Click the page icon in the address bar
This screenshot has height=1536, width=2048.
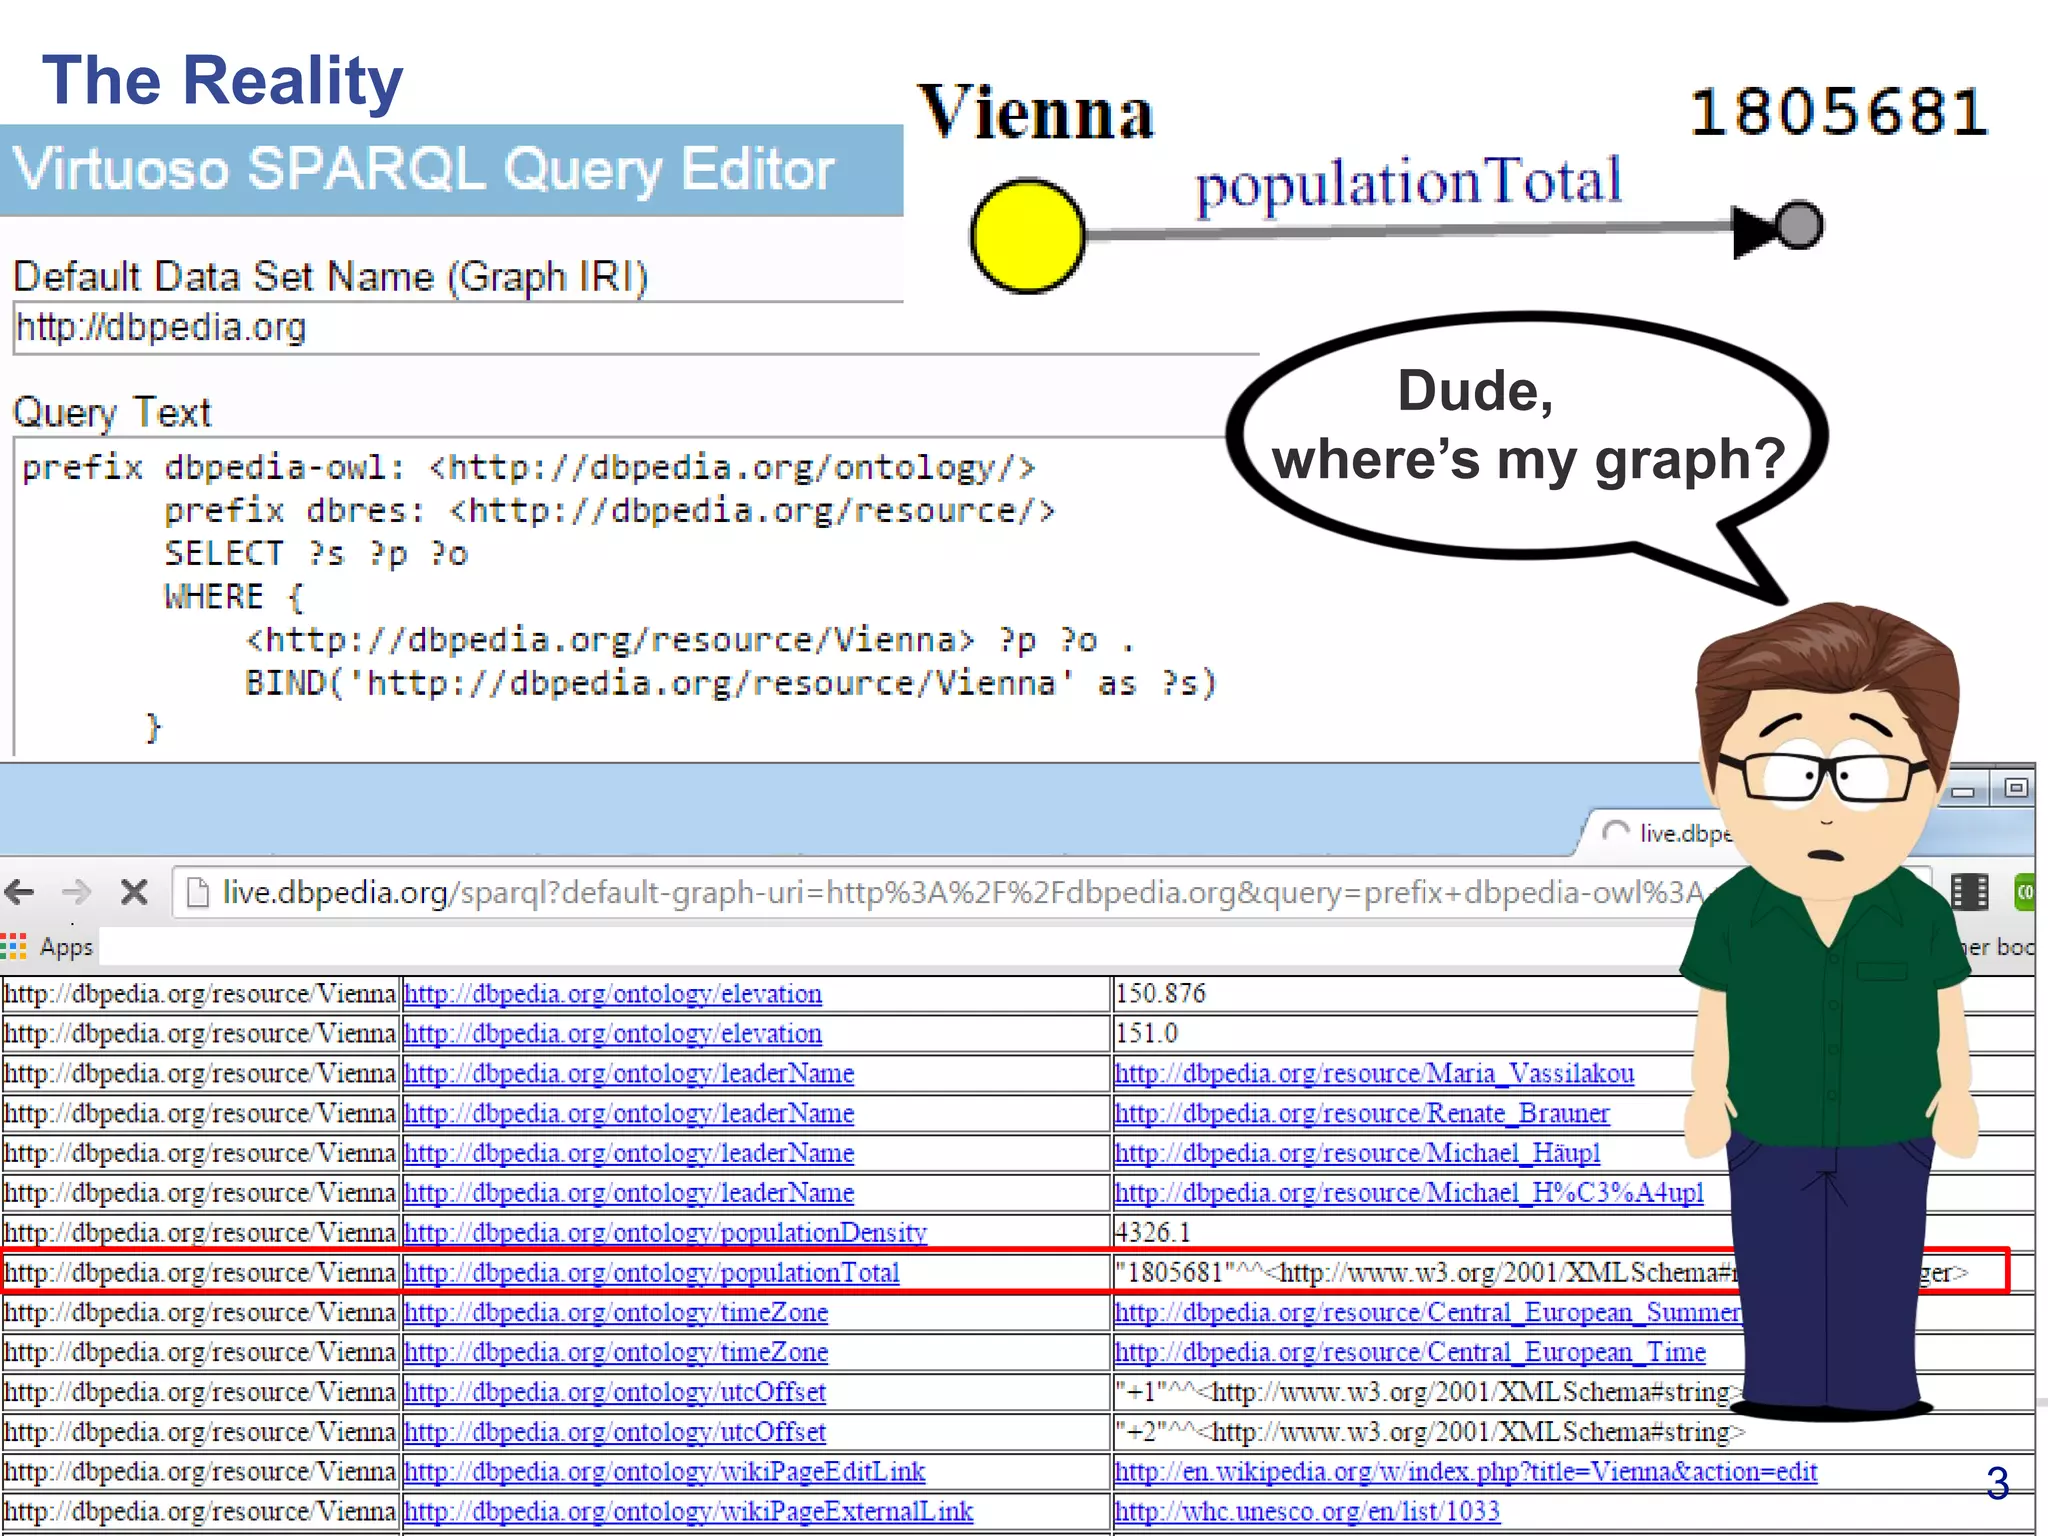click(x=198, y=892)
